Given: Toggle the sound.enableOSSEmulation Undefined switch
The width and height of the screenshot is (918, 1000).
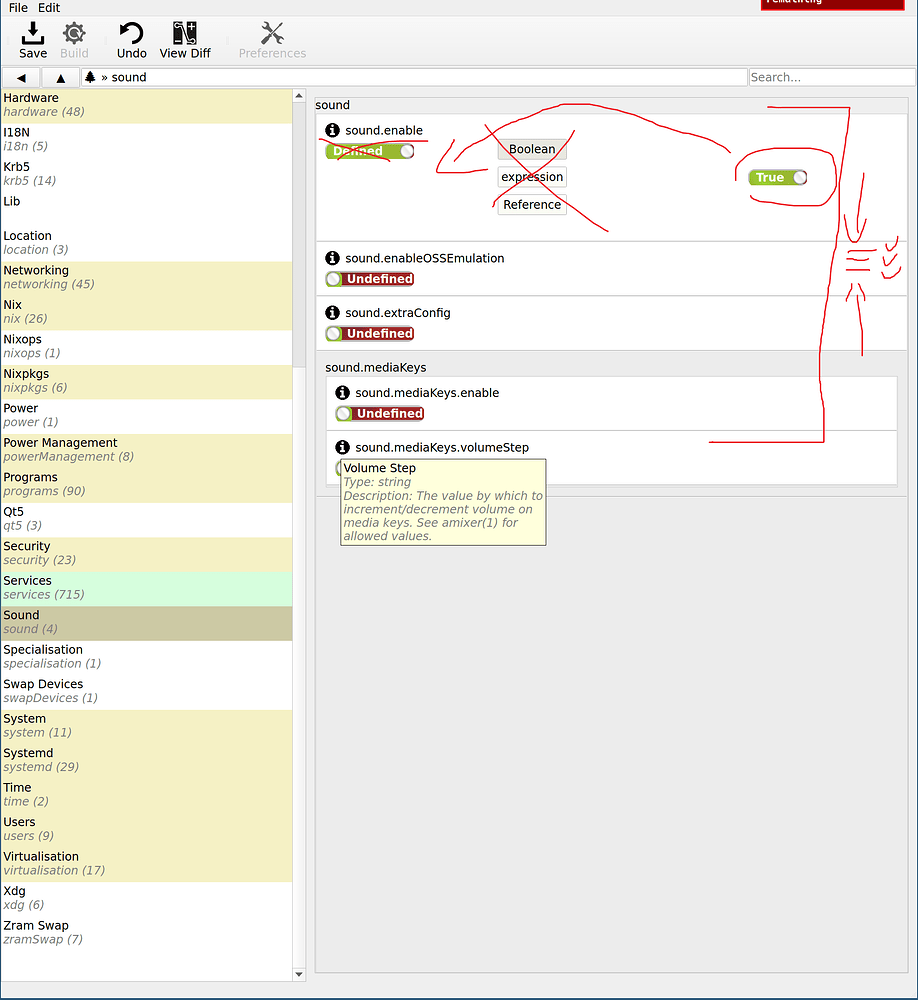Looking at the screenshot, I should click(369, 279).
